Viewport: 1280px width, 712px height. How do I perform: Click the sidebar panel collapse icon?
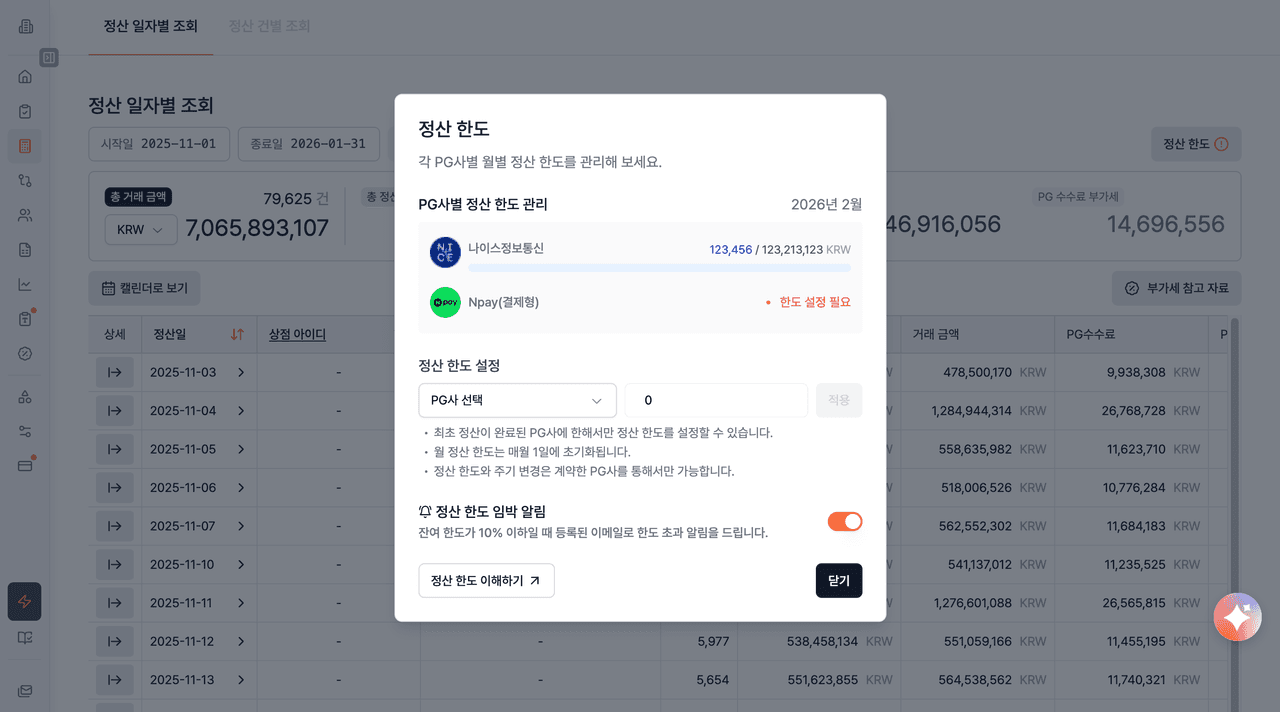[48, 58]
